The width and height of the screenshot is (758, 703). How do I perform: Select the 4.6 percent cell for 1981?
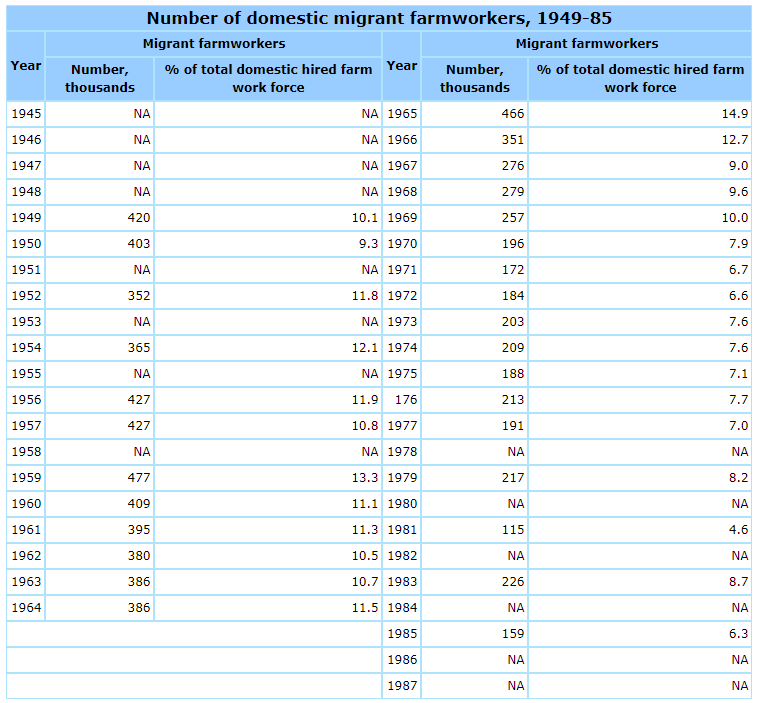tap(738, 529)
